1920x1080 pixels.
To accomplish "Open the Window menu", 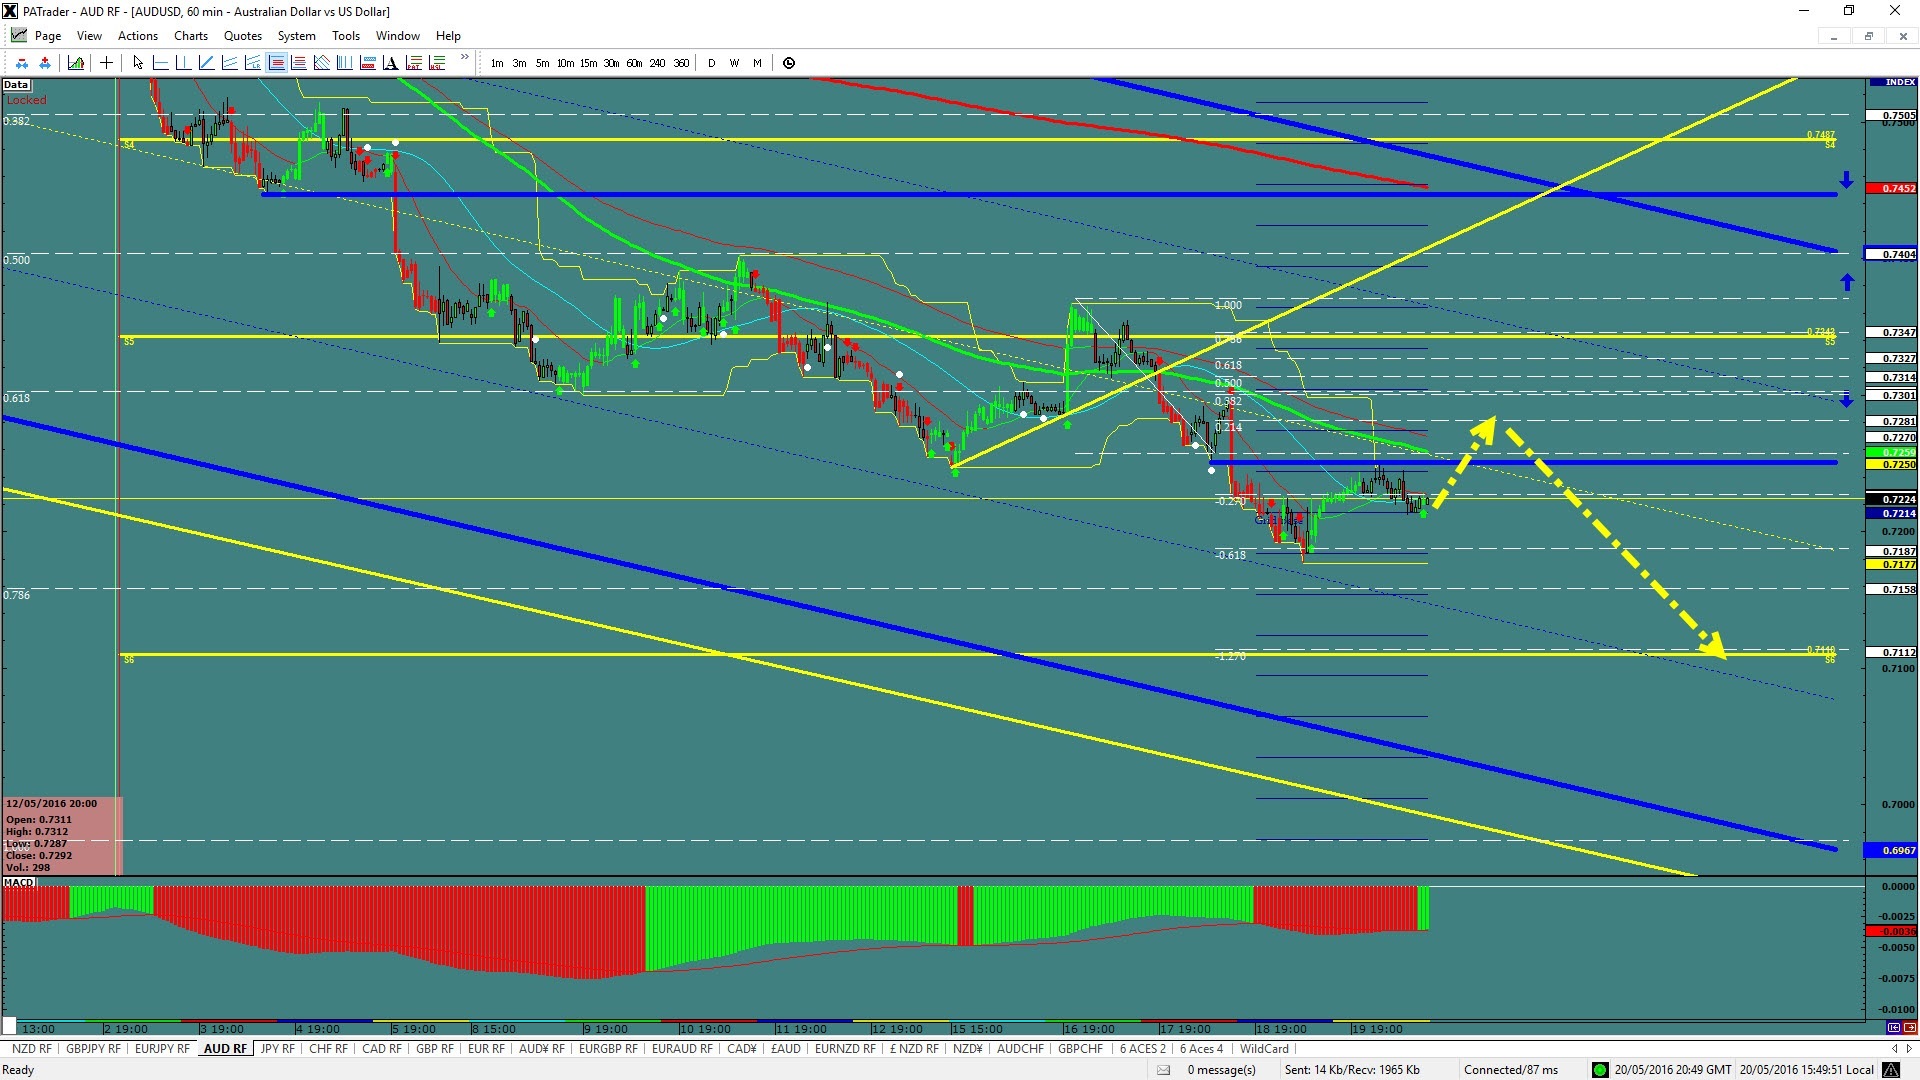I will (398, 36).
